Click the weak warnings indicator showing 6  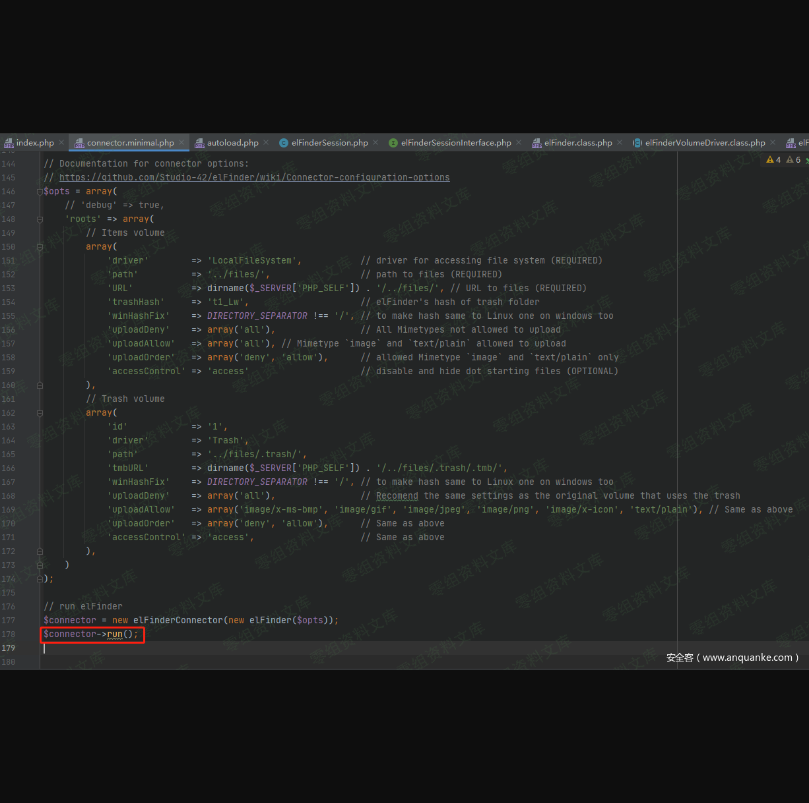coord(792,160)
